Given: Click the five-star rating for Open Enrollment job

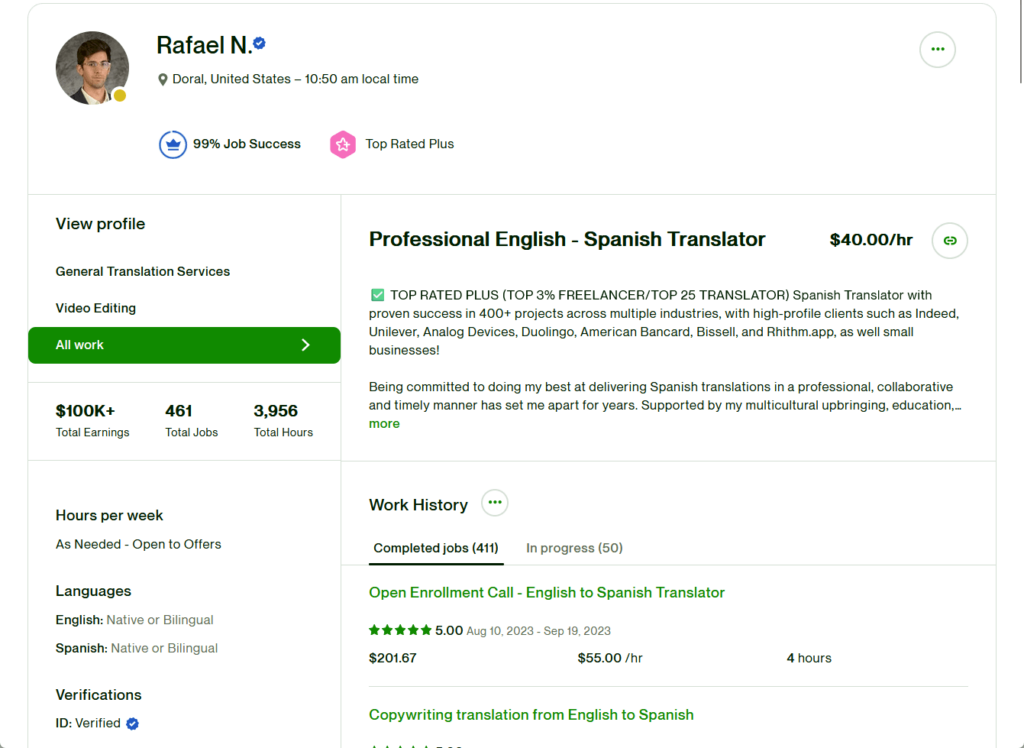Looking at the screenshot, I should (400, 630).
